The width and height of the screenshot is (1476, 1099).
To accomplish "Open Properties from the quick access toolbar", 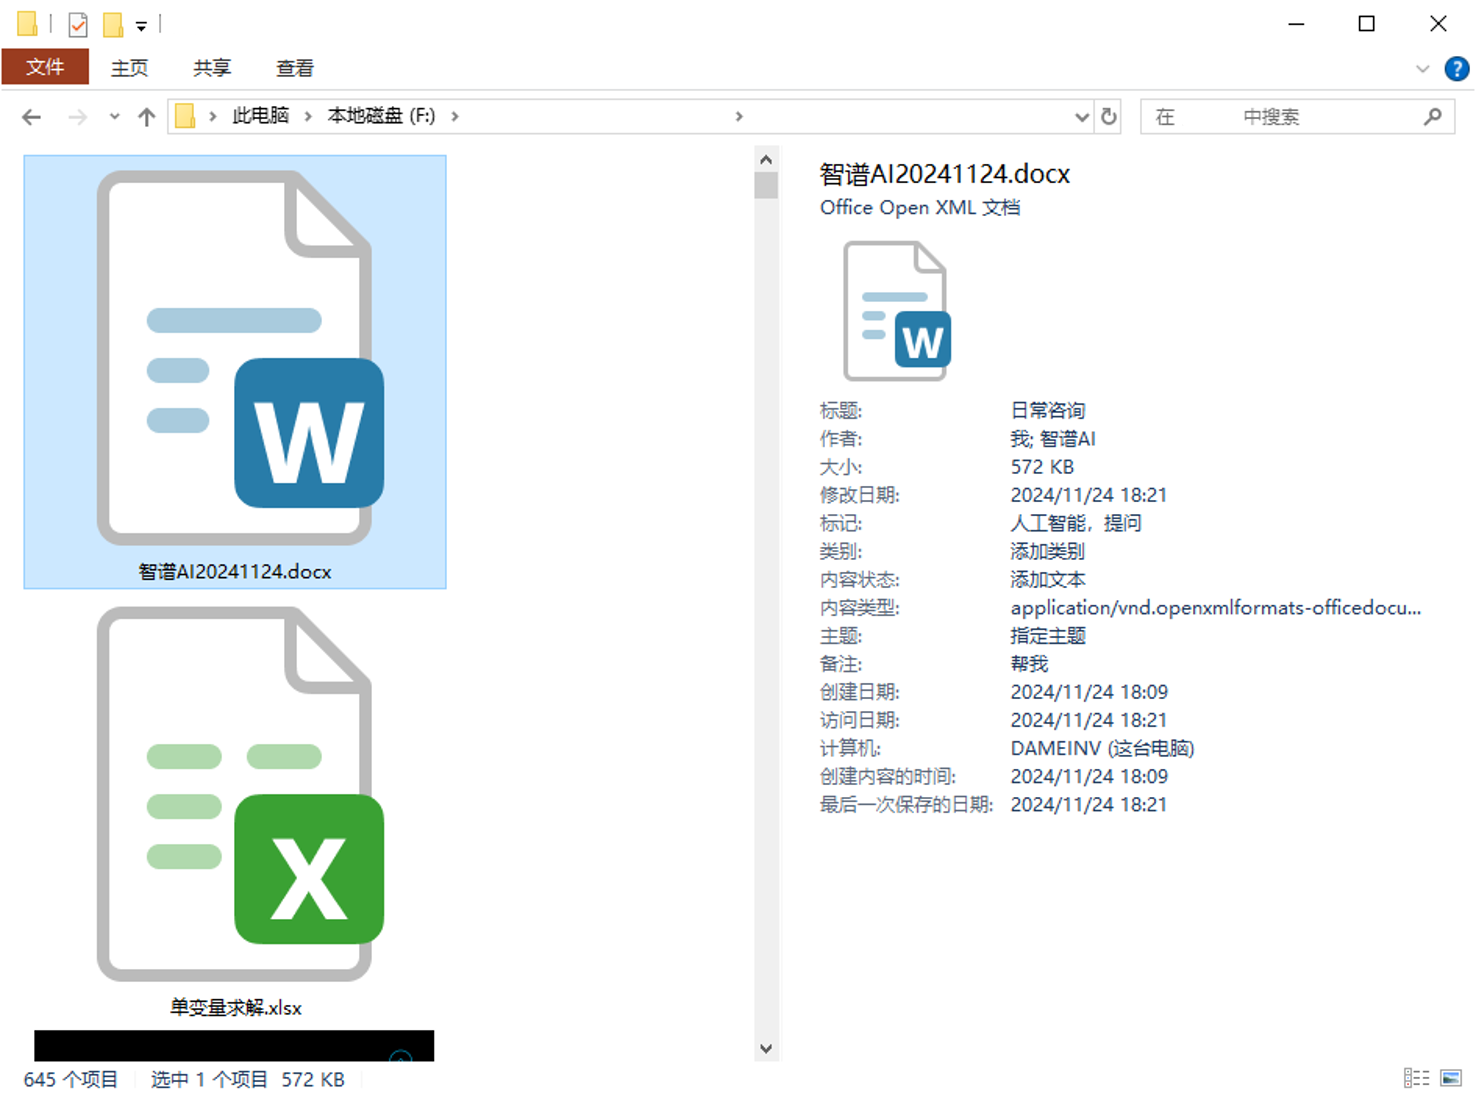I will click(x=78, y=24).
